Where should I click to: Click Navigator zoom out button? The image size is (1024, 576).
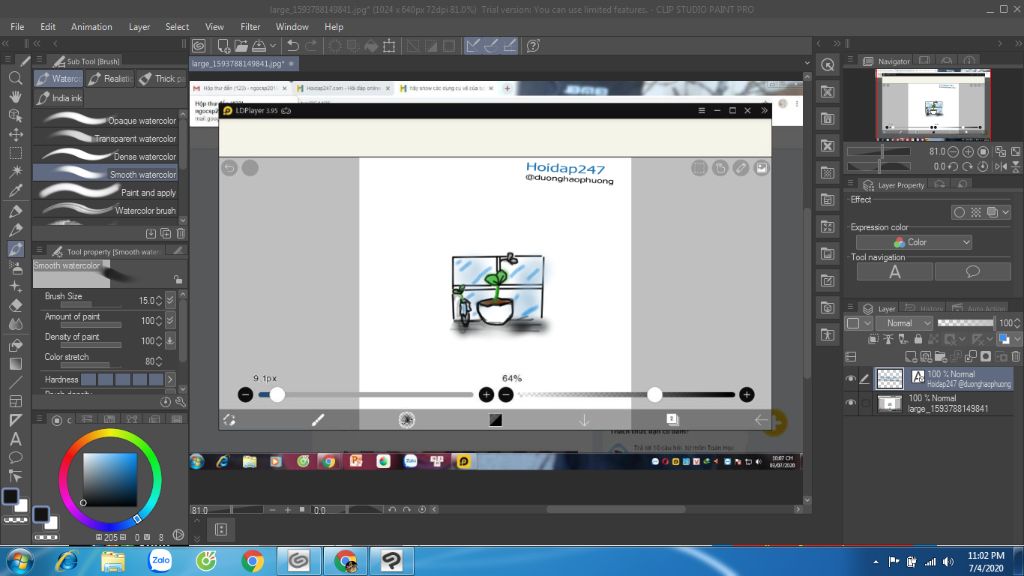click(x=953, y=152)
